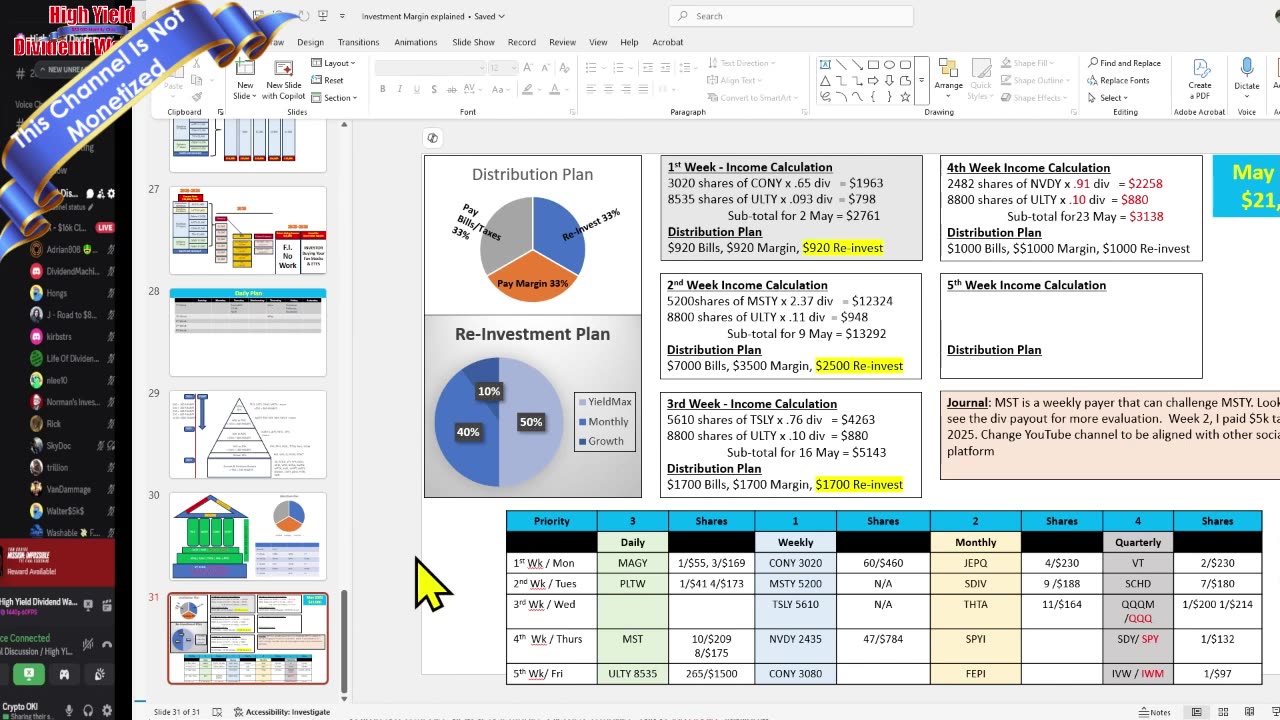The height and width of the screenshot is (720, 1280).
Task: Select slide 30 thumbnail
Action: pyautogui.click(x=248, y=536)
